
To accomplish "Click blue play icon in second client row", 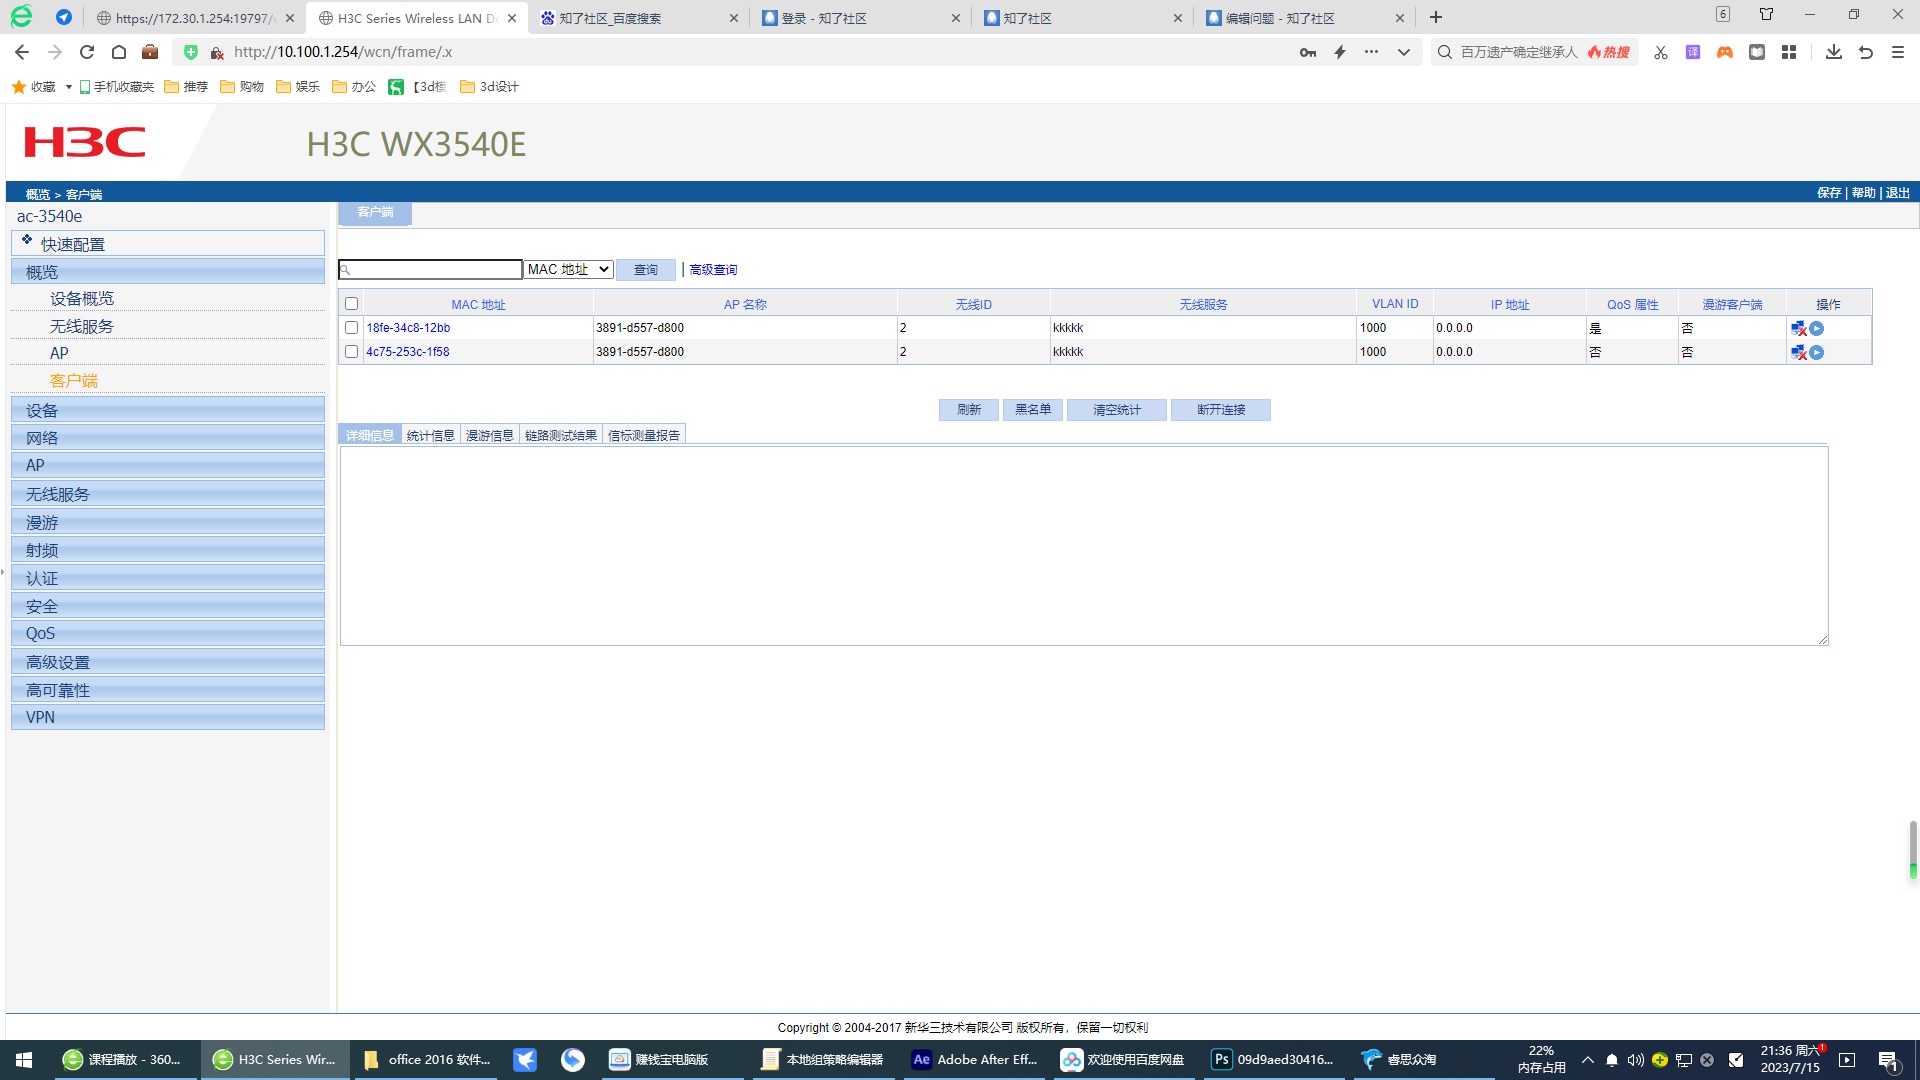I will (1817, 352).
